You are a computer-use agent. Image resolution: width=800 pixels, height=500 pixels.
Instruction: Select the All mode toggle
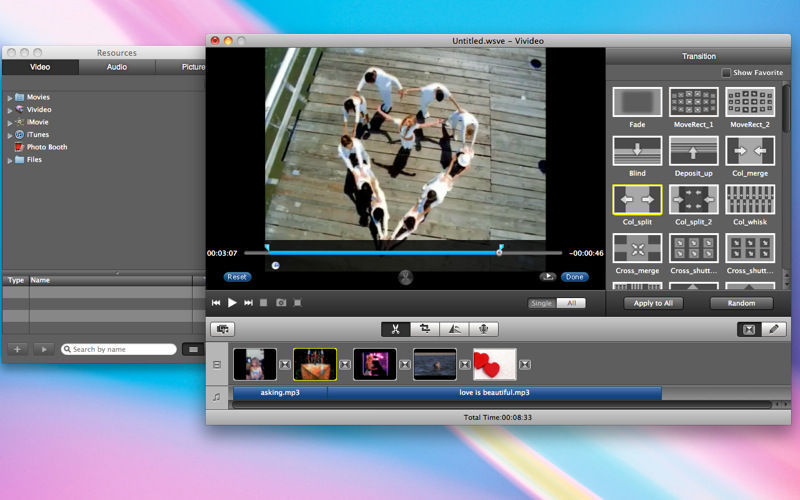pos(571,303)
